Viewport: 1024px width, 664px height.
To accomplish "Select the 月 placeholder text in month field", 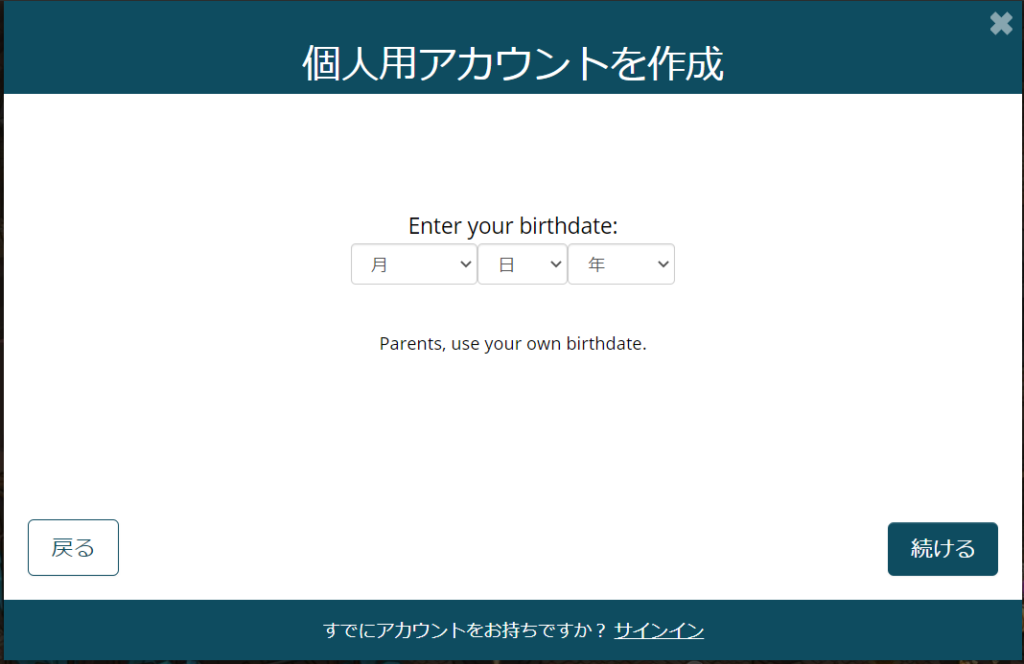I will tap(379, 264).
